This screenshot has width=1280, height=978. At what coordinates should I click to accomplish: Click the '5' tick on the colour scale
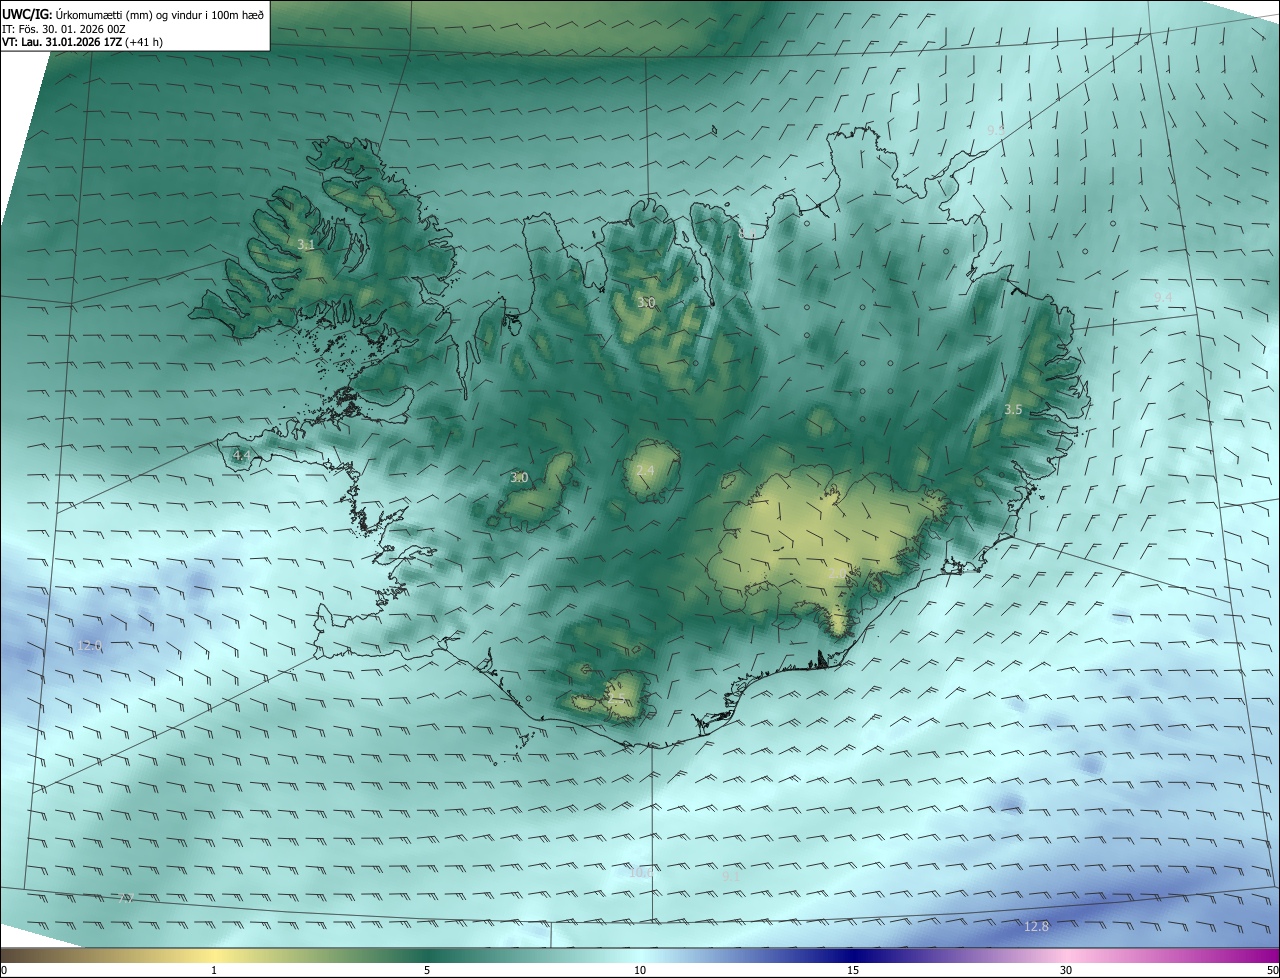[x=427, y=970]
